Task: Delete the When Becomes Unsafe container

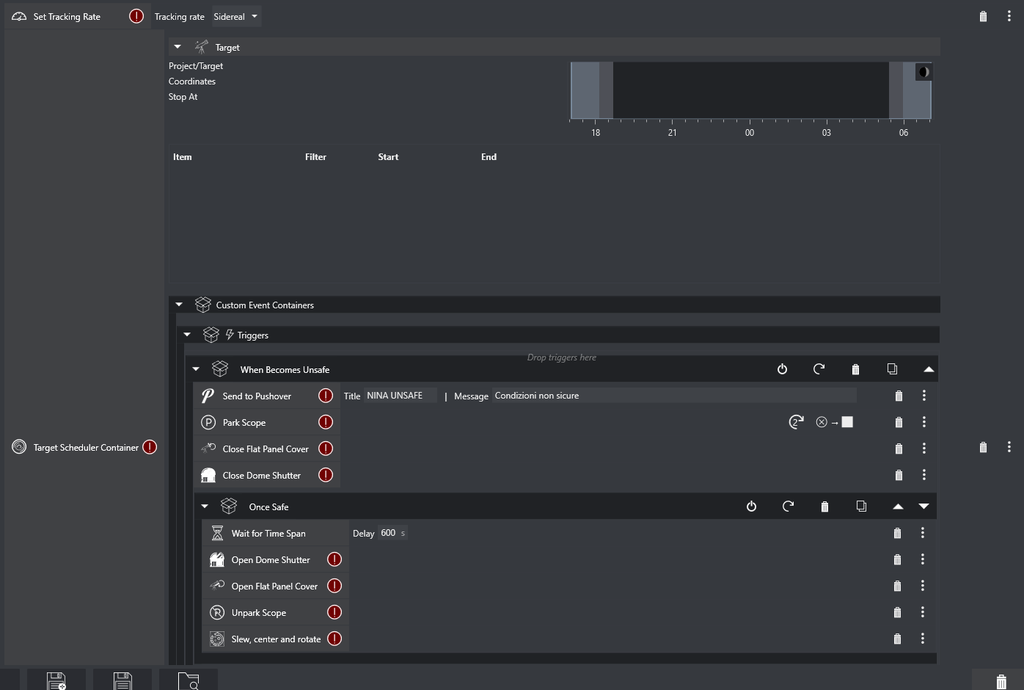Action: click(856, 369)
